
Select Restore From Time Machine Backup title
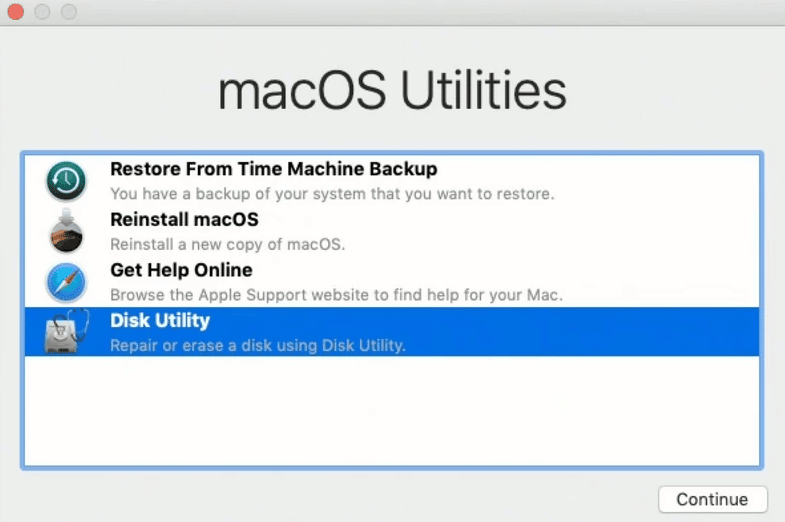click(x=273, y=169)
